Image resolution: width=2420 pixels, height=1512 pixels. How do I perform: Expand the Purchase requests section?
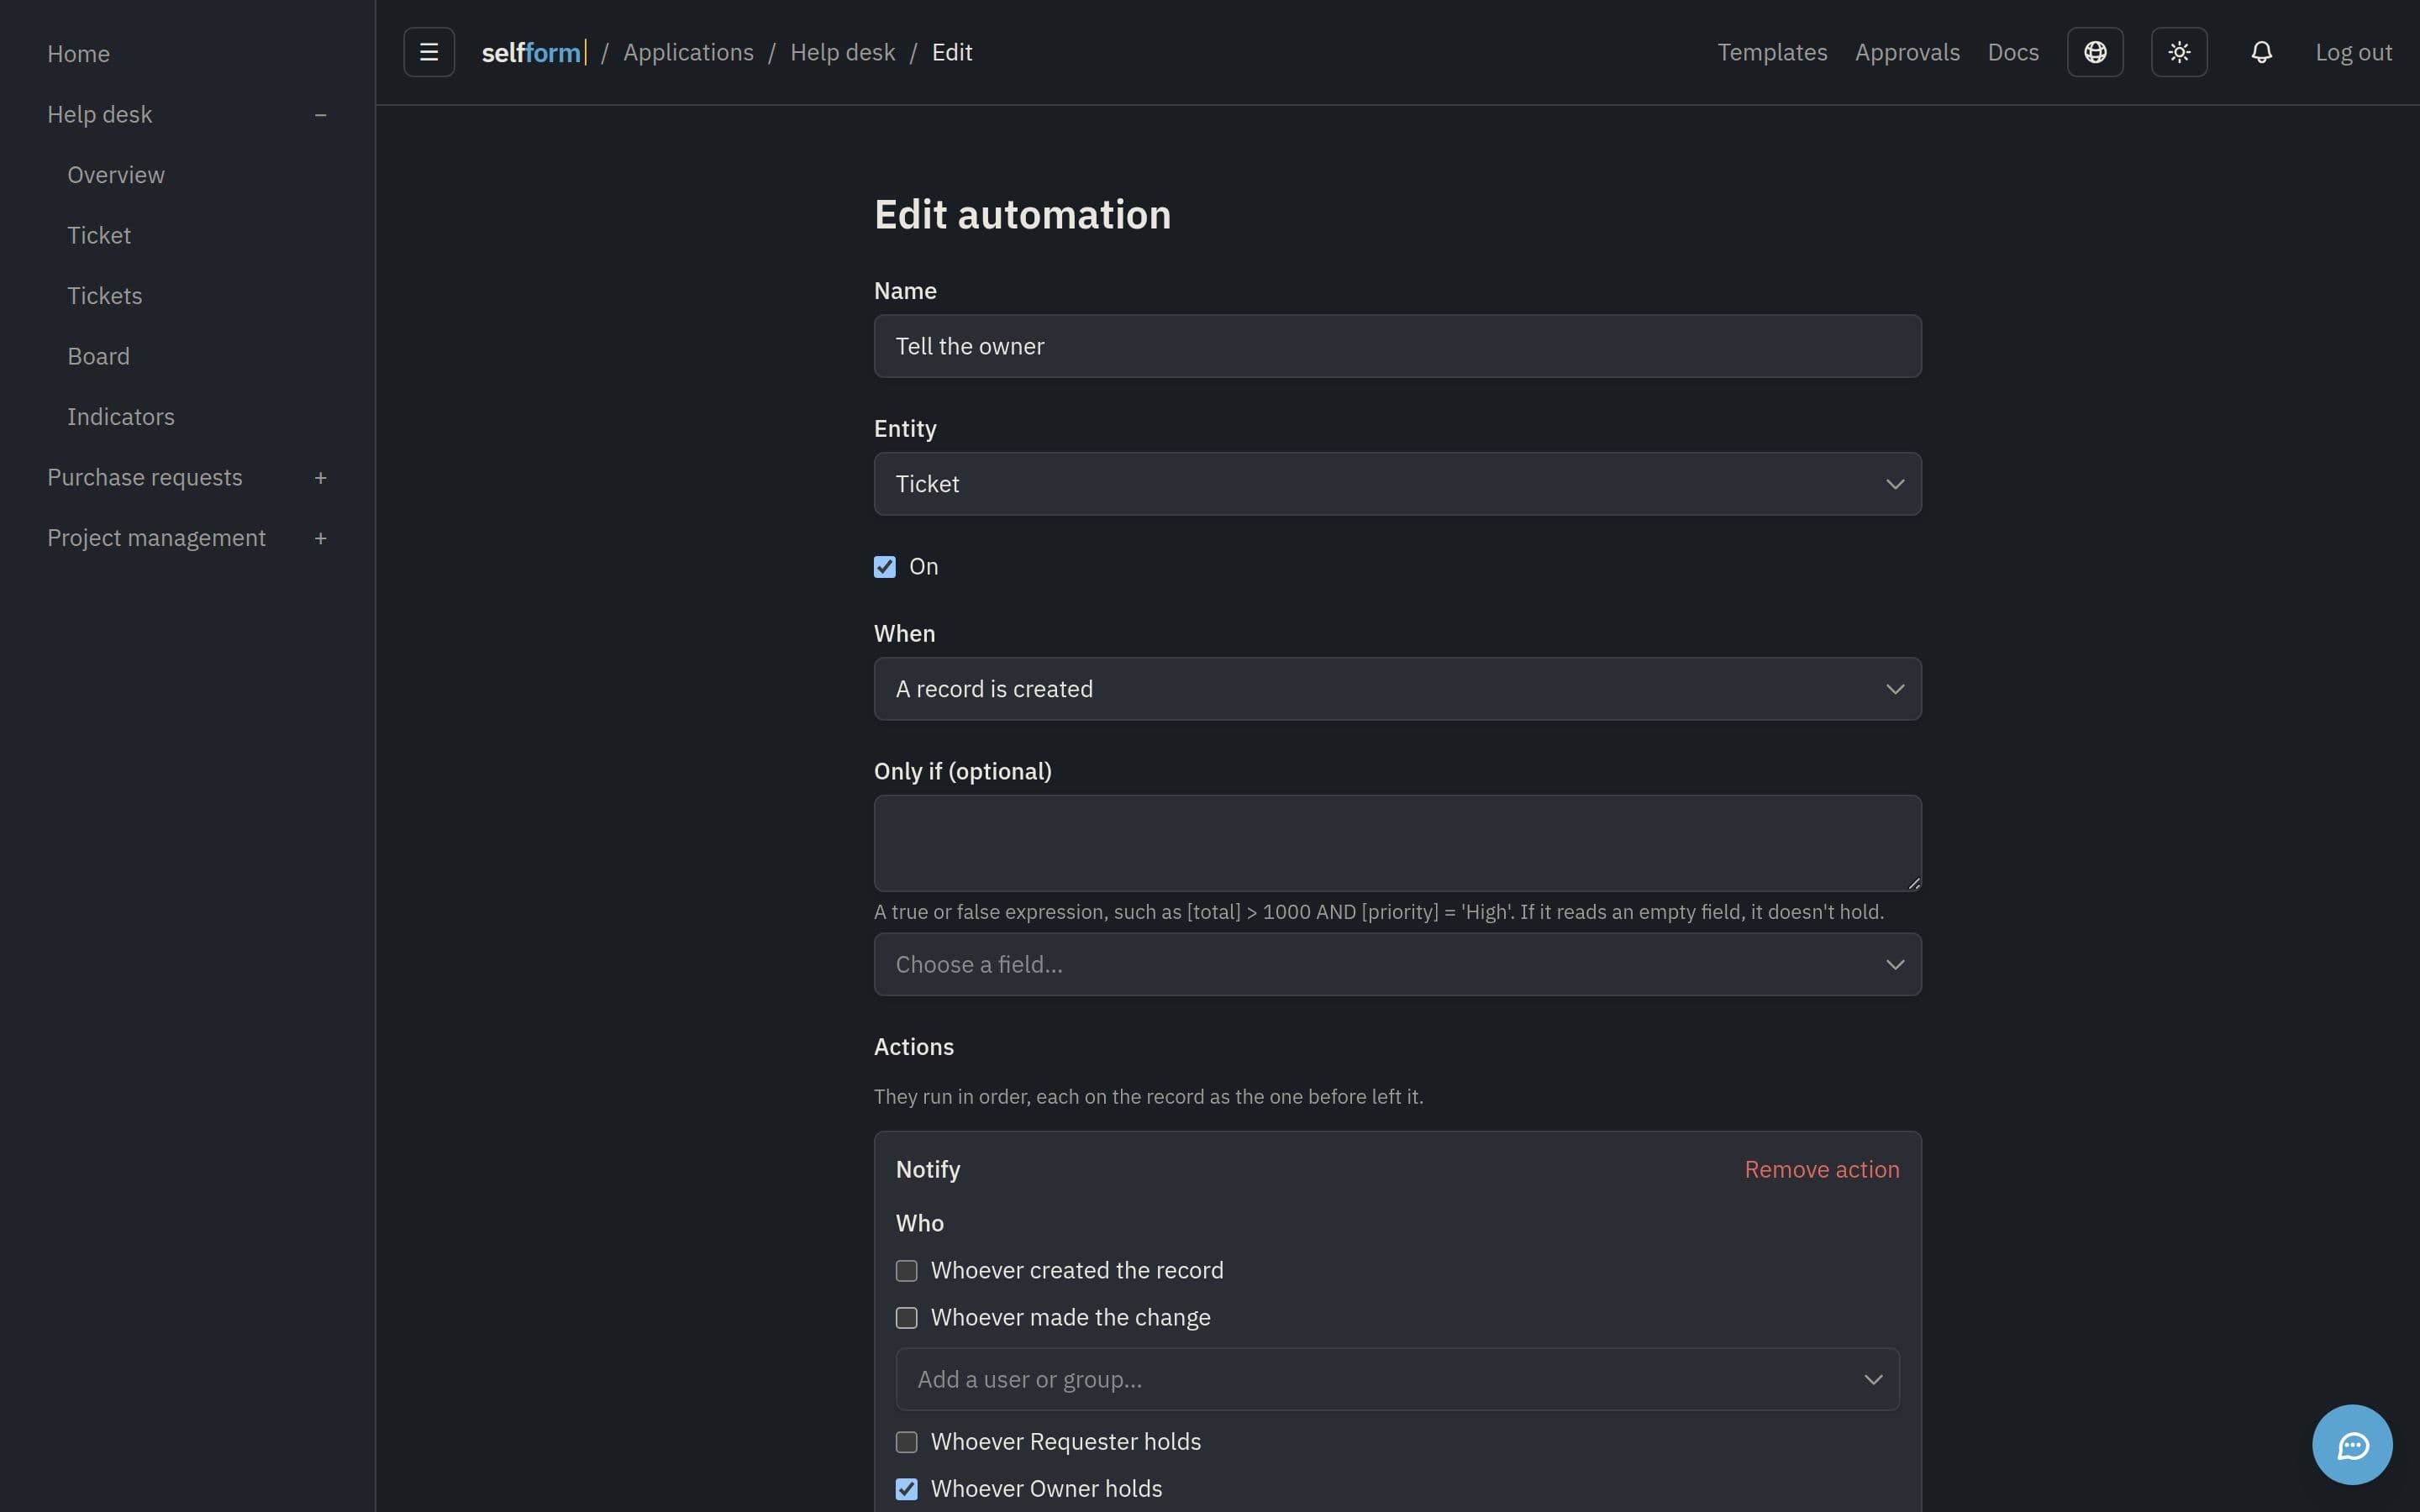click(320, 478)
